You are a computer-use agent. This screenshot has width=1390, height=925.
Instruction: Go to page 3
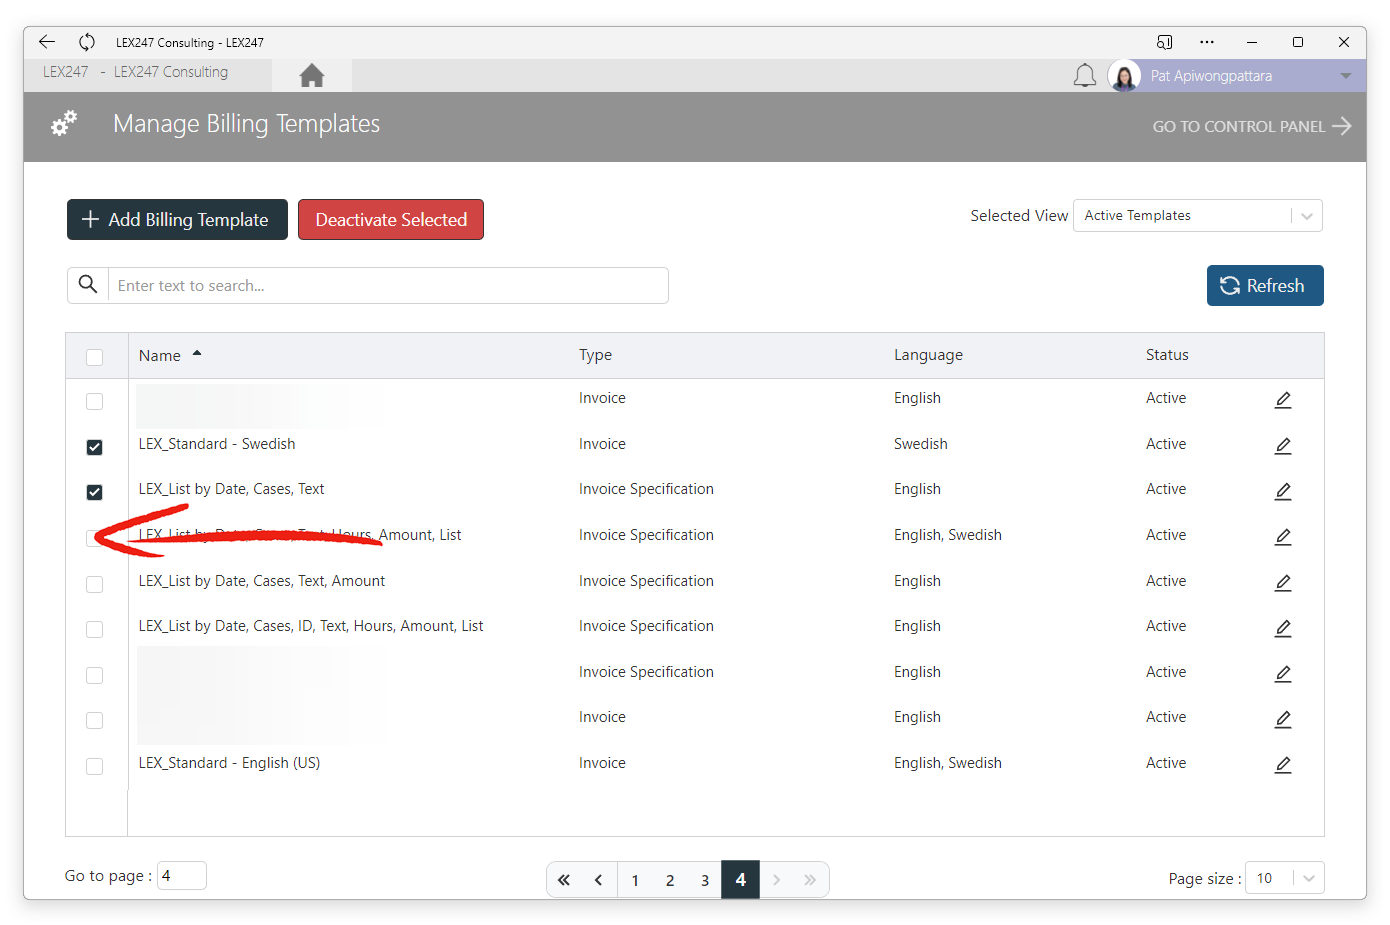coord(705,880)
